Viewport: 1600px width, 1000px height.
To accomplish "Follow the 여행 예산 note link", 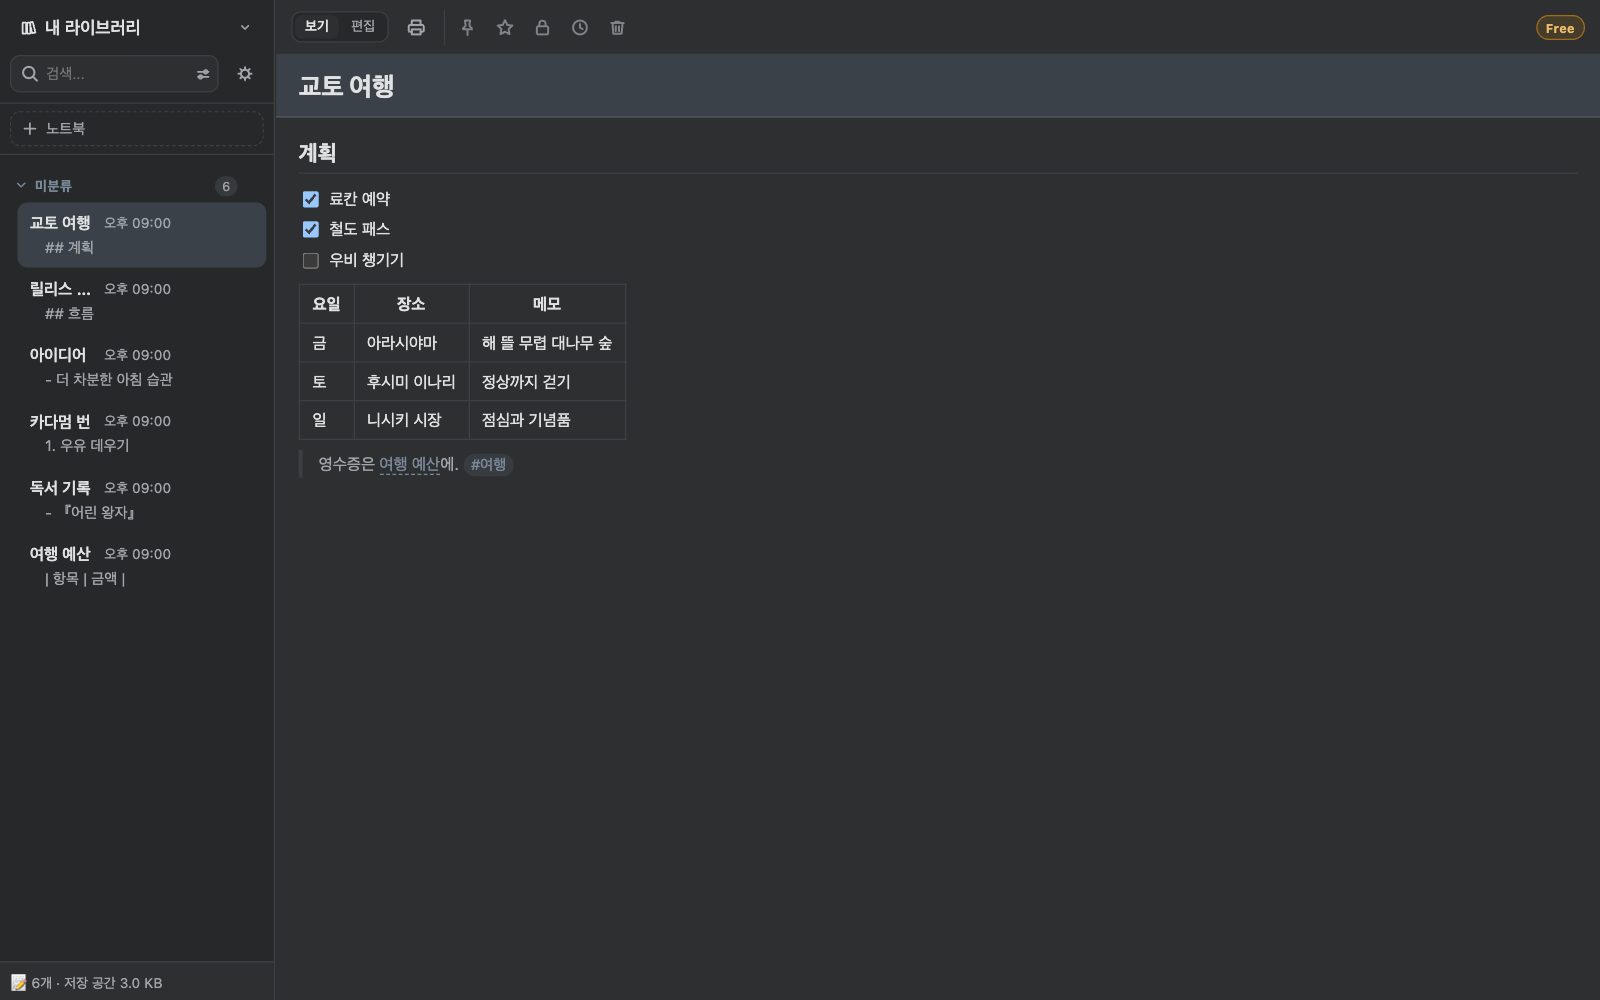I will [x=409, y=464].
